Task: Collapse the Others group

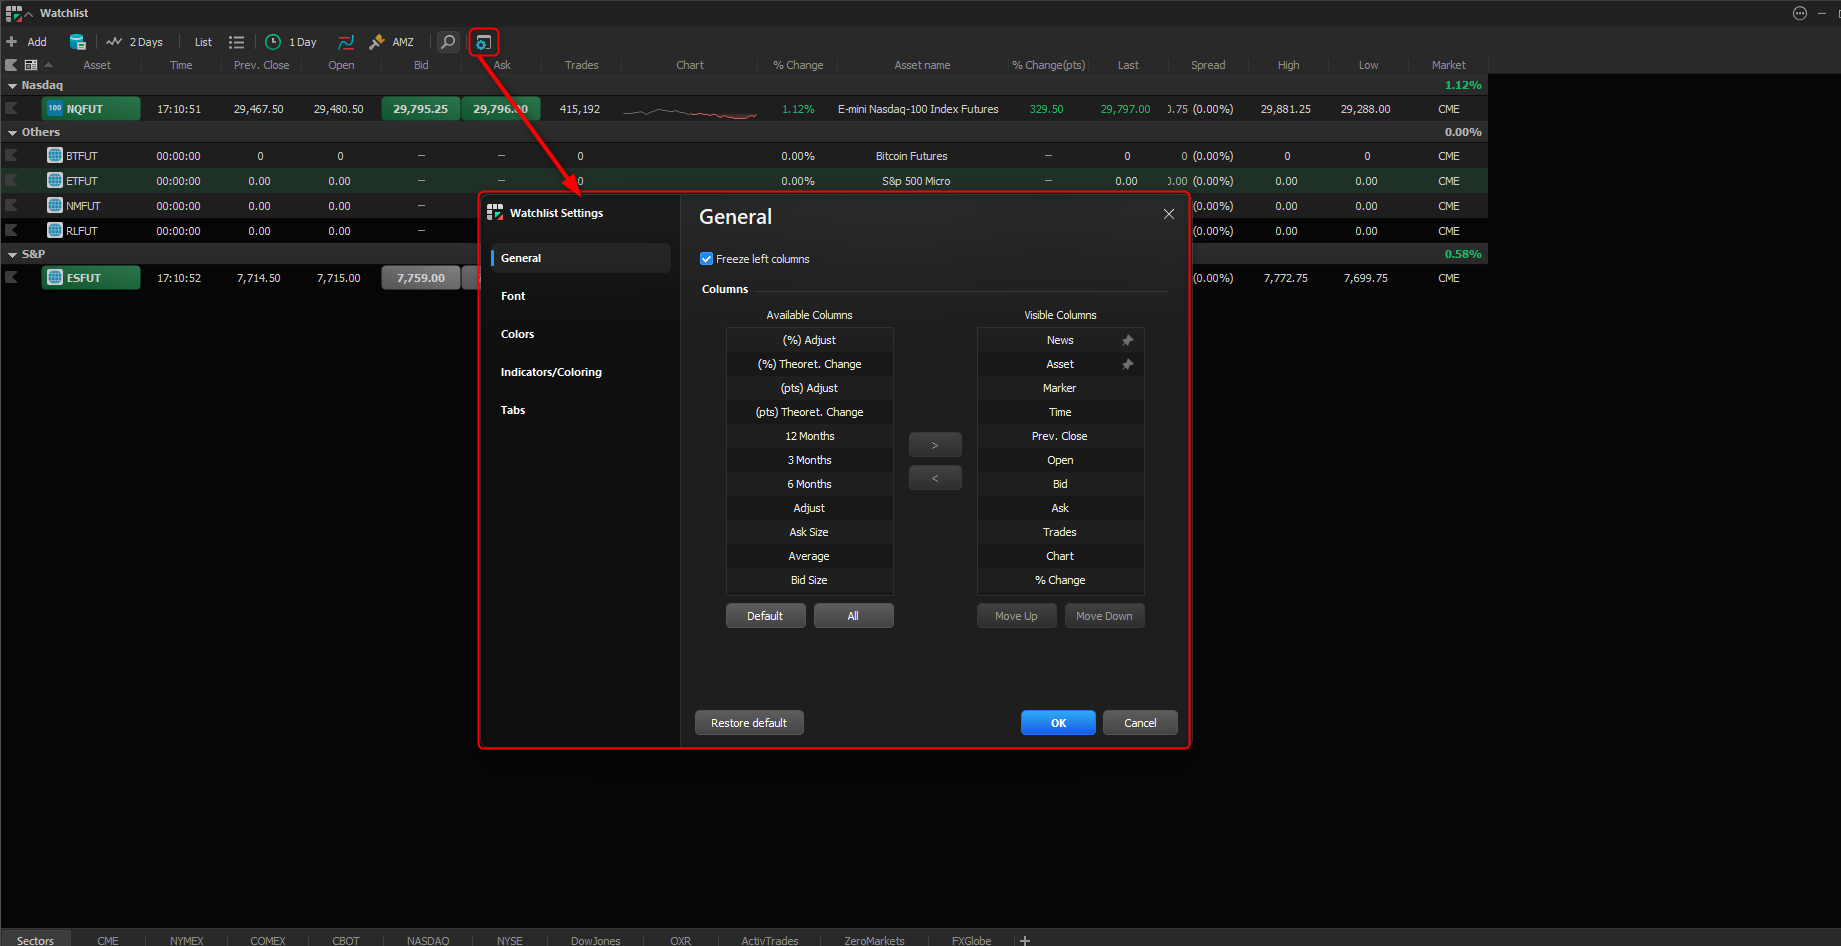Action: (x=13, y=133)
